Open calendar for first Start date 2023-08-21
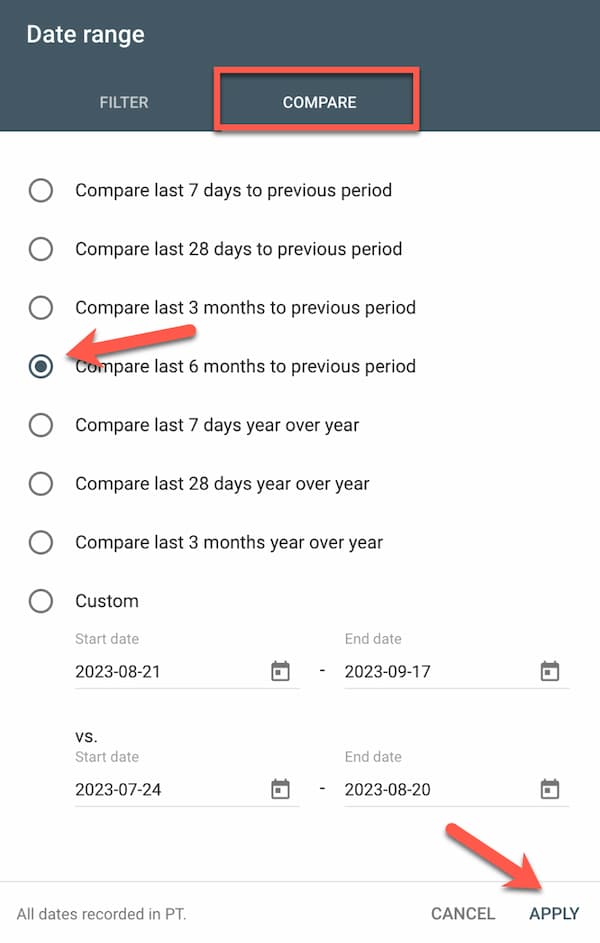This screenshot has width=600, height=943. coord(280,671)
